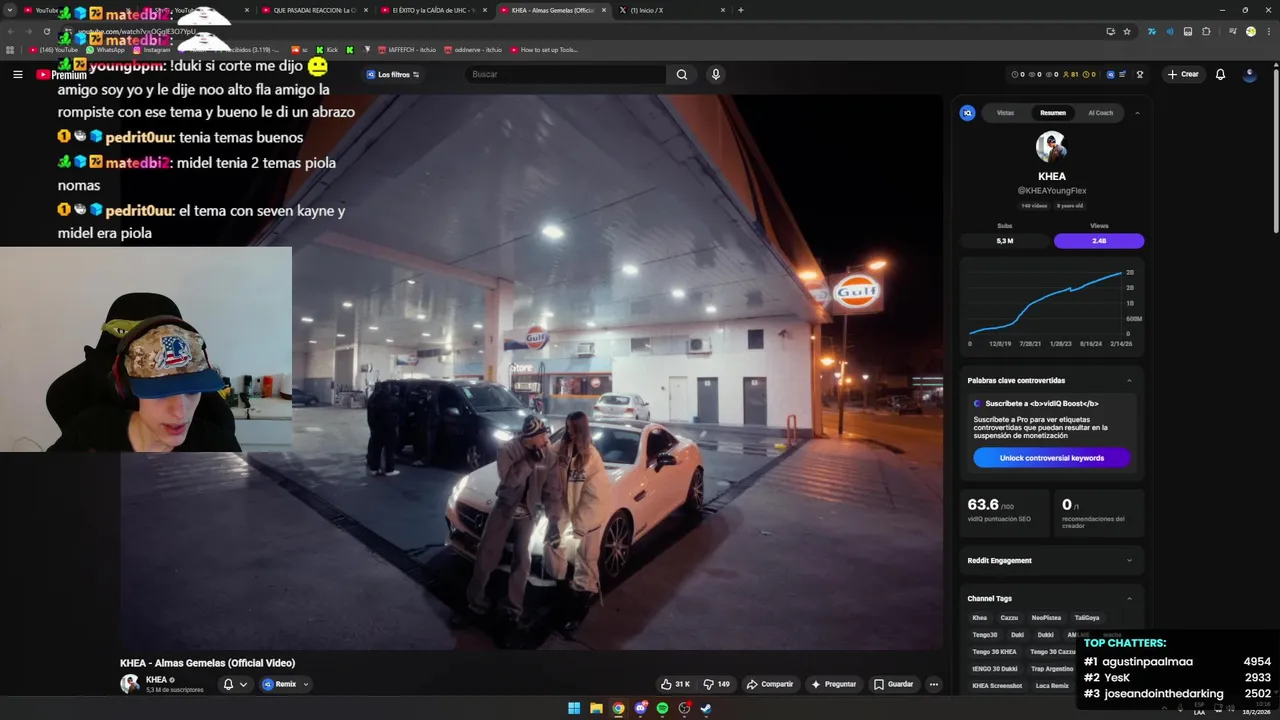This screenshot has height=720, width=1280.
Task: Open Windows Start button on taskbar
Action: 574,708
